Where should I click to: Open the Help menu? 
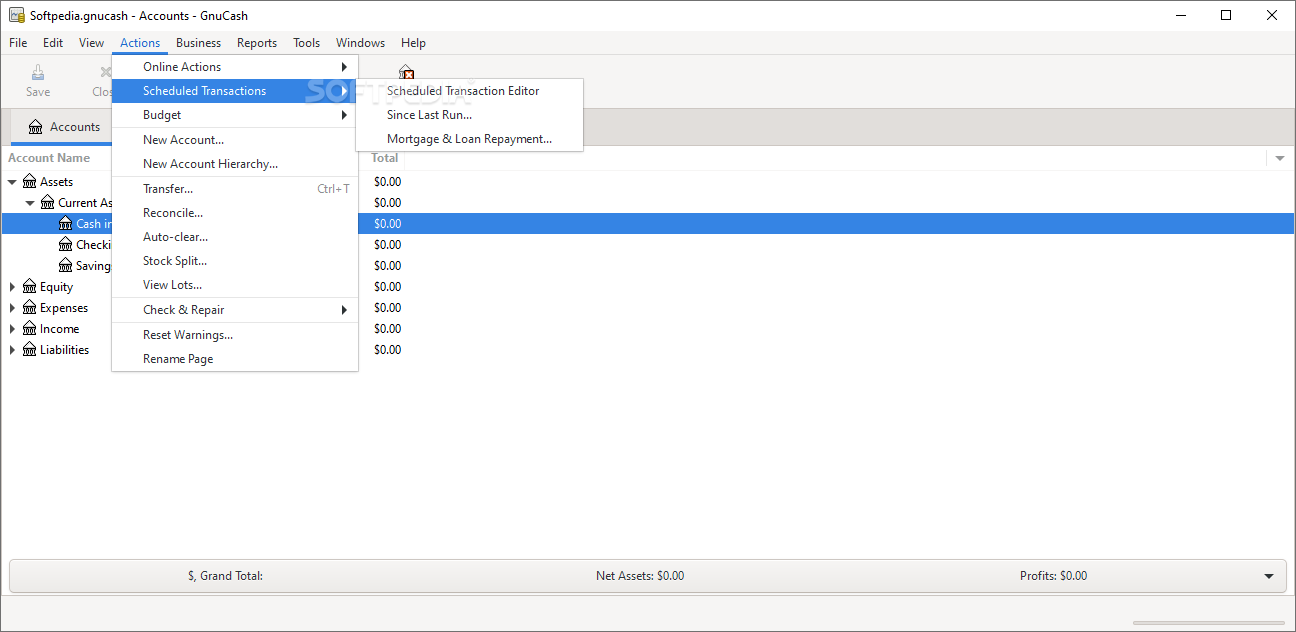pos(413,43)
